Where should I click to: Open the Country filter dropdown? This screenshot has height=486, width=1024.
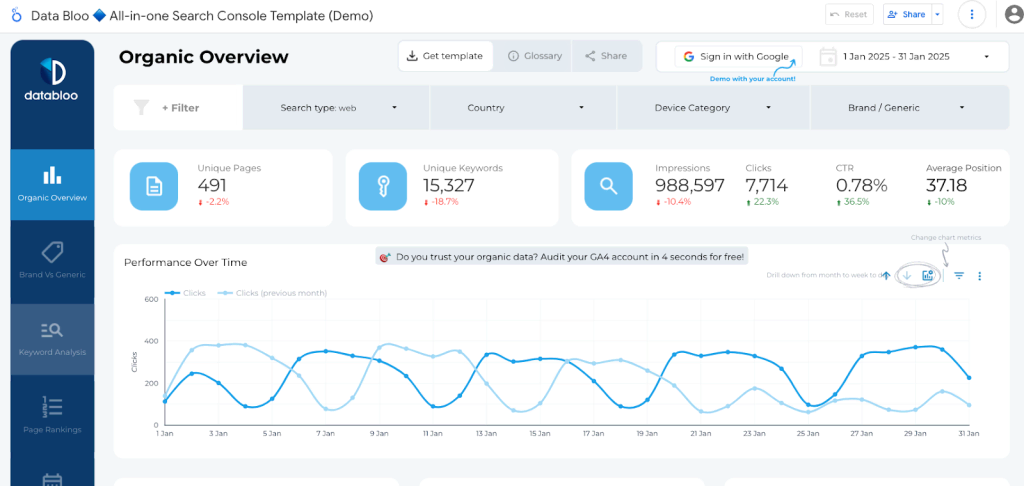click(525, 108)
